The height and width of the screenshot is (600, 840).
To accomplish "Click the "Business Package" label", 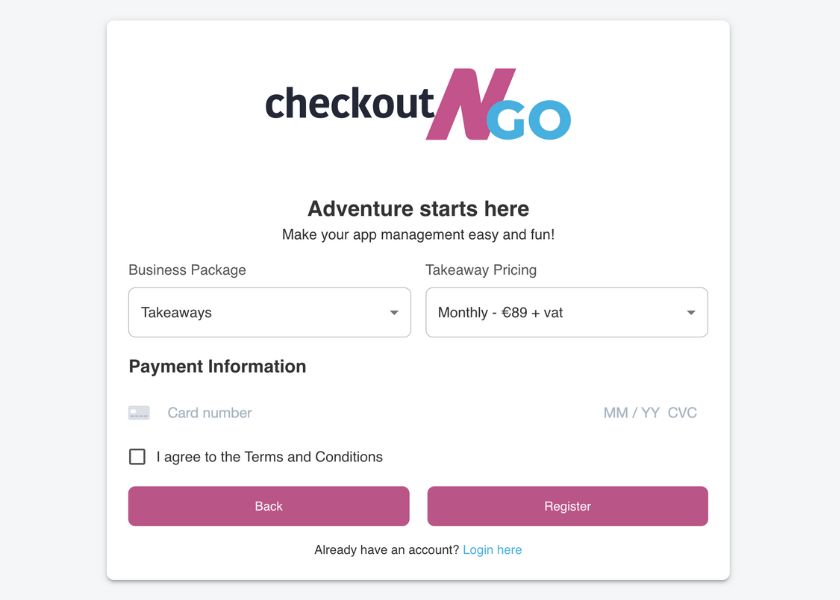I will [x=187, y=270].
